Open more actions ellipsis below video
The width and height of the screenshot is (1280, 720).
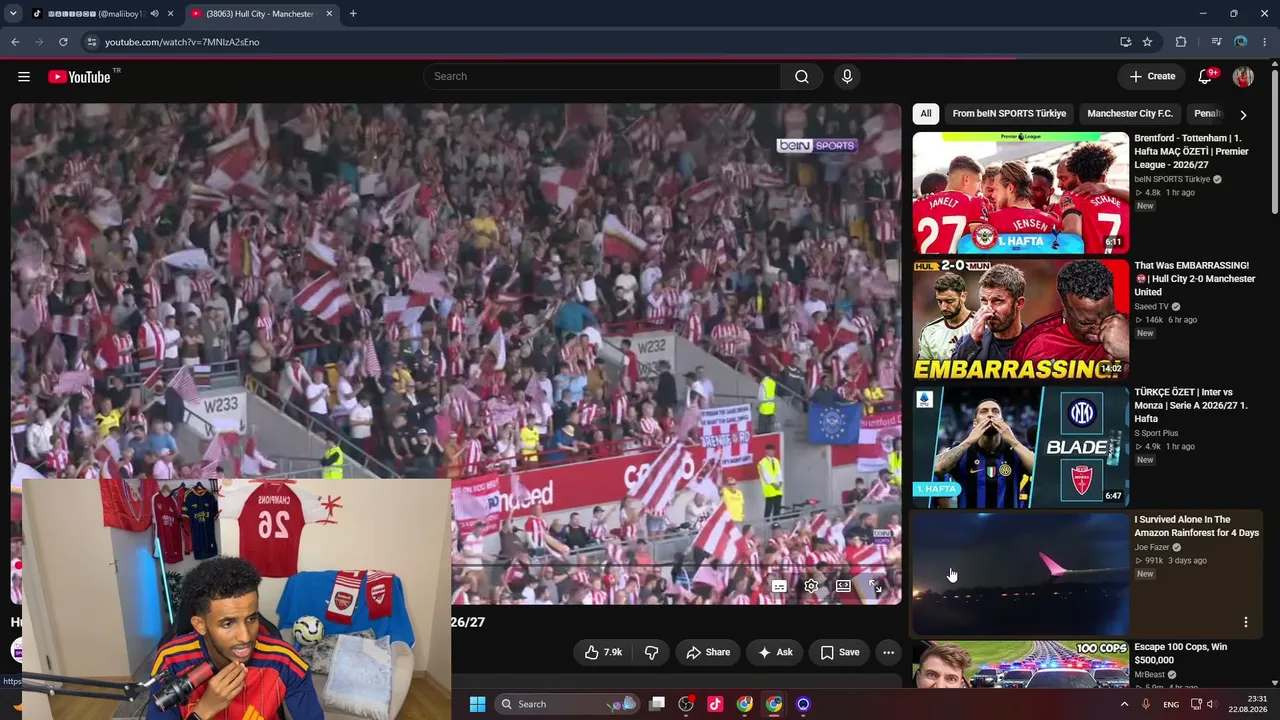pyautogui.click(x=888, y=652)
